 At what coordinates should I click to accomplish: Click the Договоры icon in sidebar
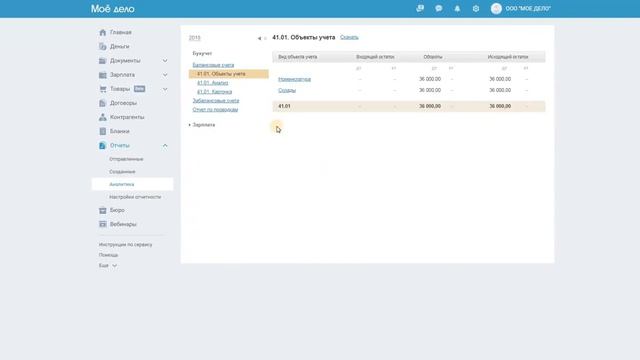click(102, 103)
